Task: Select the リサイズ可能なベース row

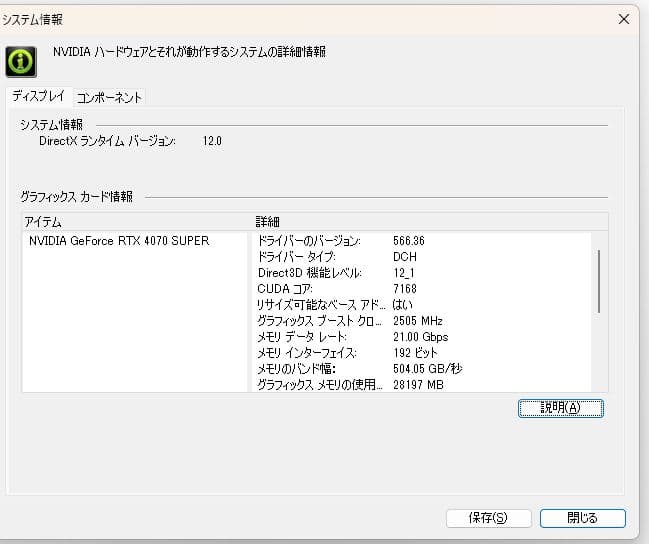Action: [x=421, y=305]
